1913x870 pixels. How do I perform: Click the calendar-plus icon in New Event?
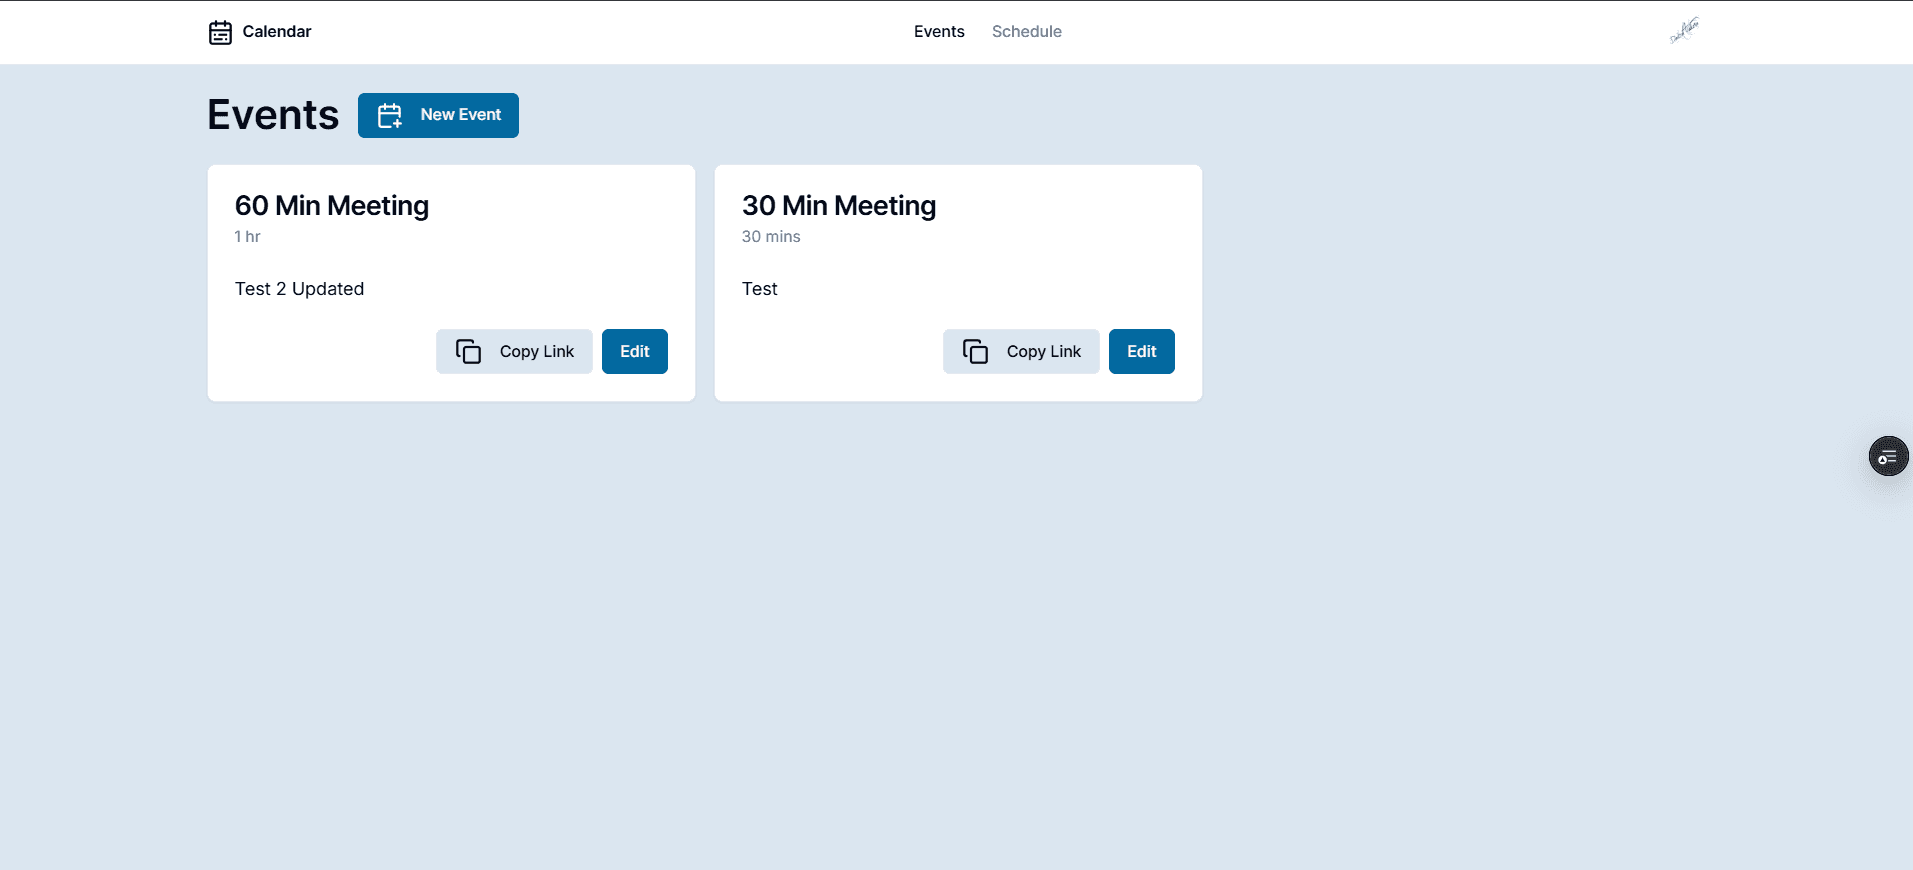[x=389, y=116]
